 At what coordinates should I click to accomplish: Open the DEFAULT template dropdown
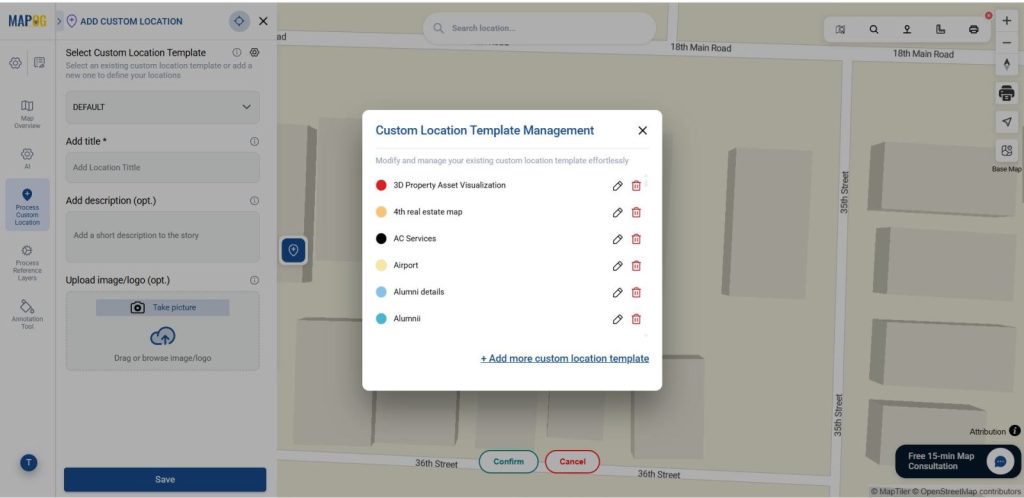pos(163,107)
